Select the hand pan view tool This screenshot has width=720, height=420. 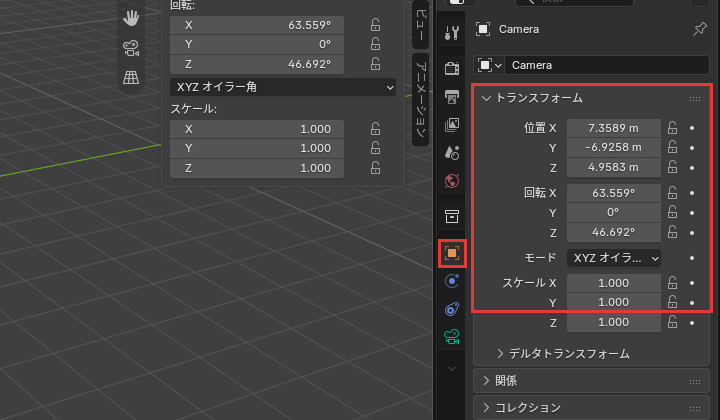[131, 18]
